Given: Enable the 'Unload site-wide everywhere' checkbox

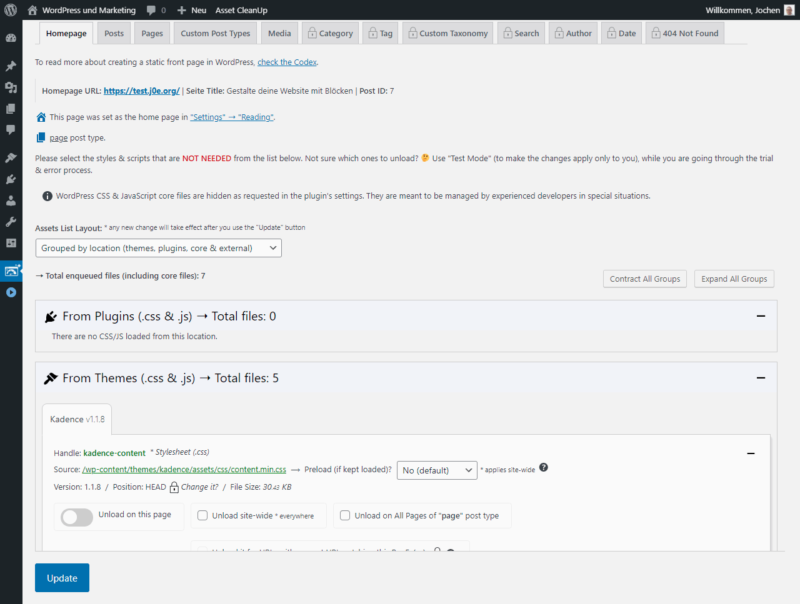Looking at the screenshot, I should (x=204, y=515).
